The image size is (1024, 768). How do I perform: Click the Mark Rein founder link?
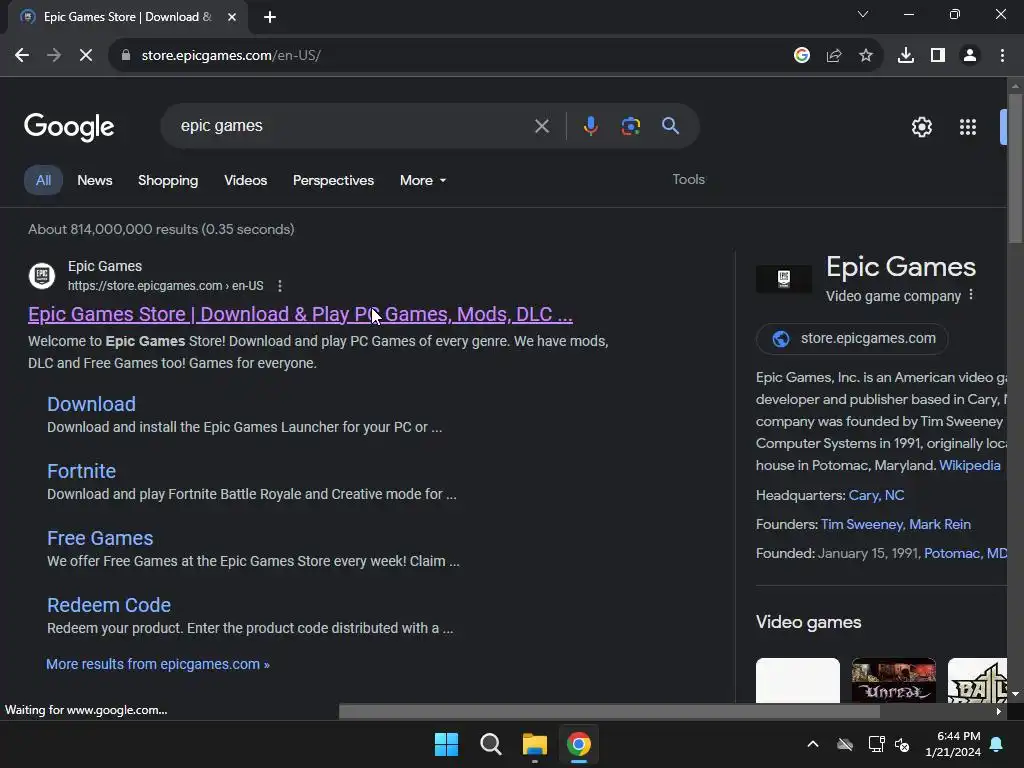coord(940,524)
